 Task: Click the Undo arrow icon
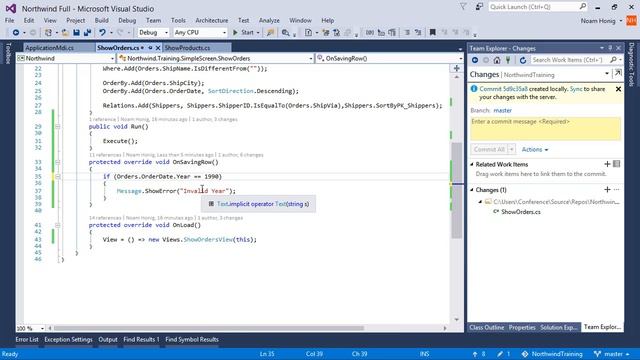pos(102,33)
